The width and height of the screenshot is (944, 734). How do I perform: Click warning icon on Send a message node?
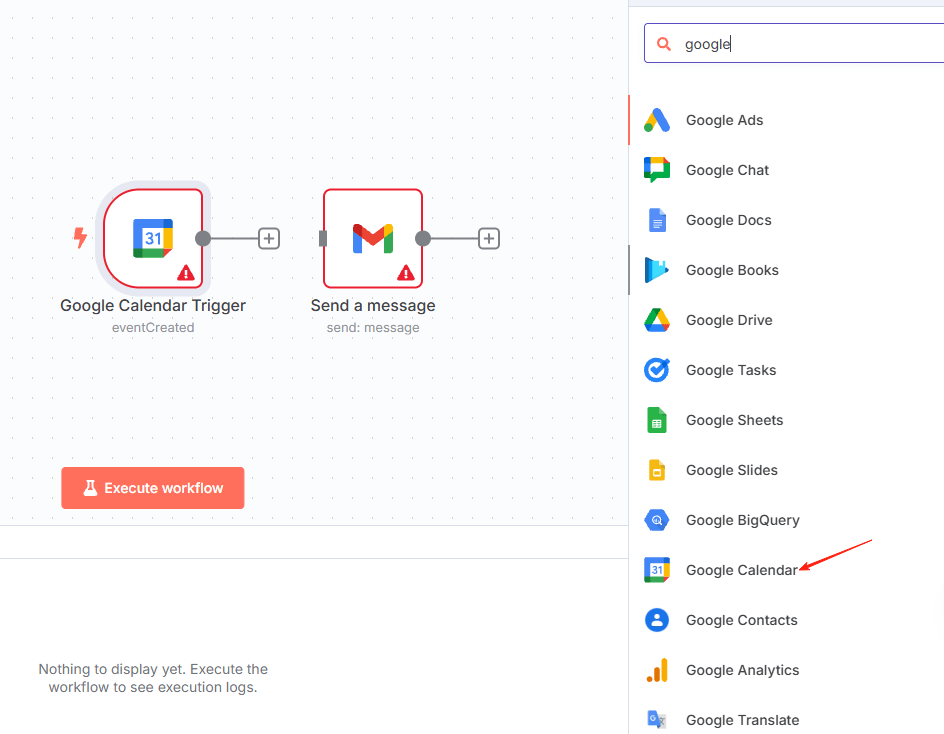pyautogui.click(x=405, y=272)
